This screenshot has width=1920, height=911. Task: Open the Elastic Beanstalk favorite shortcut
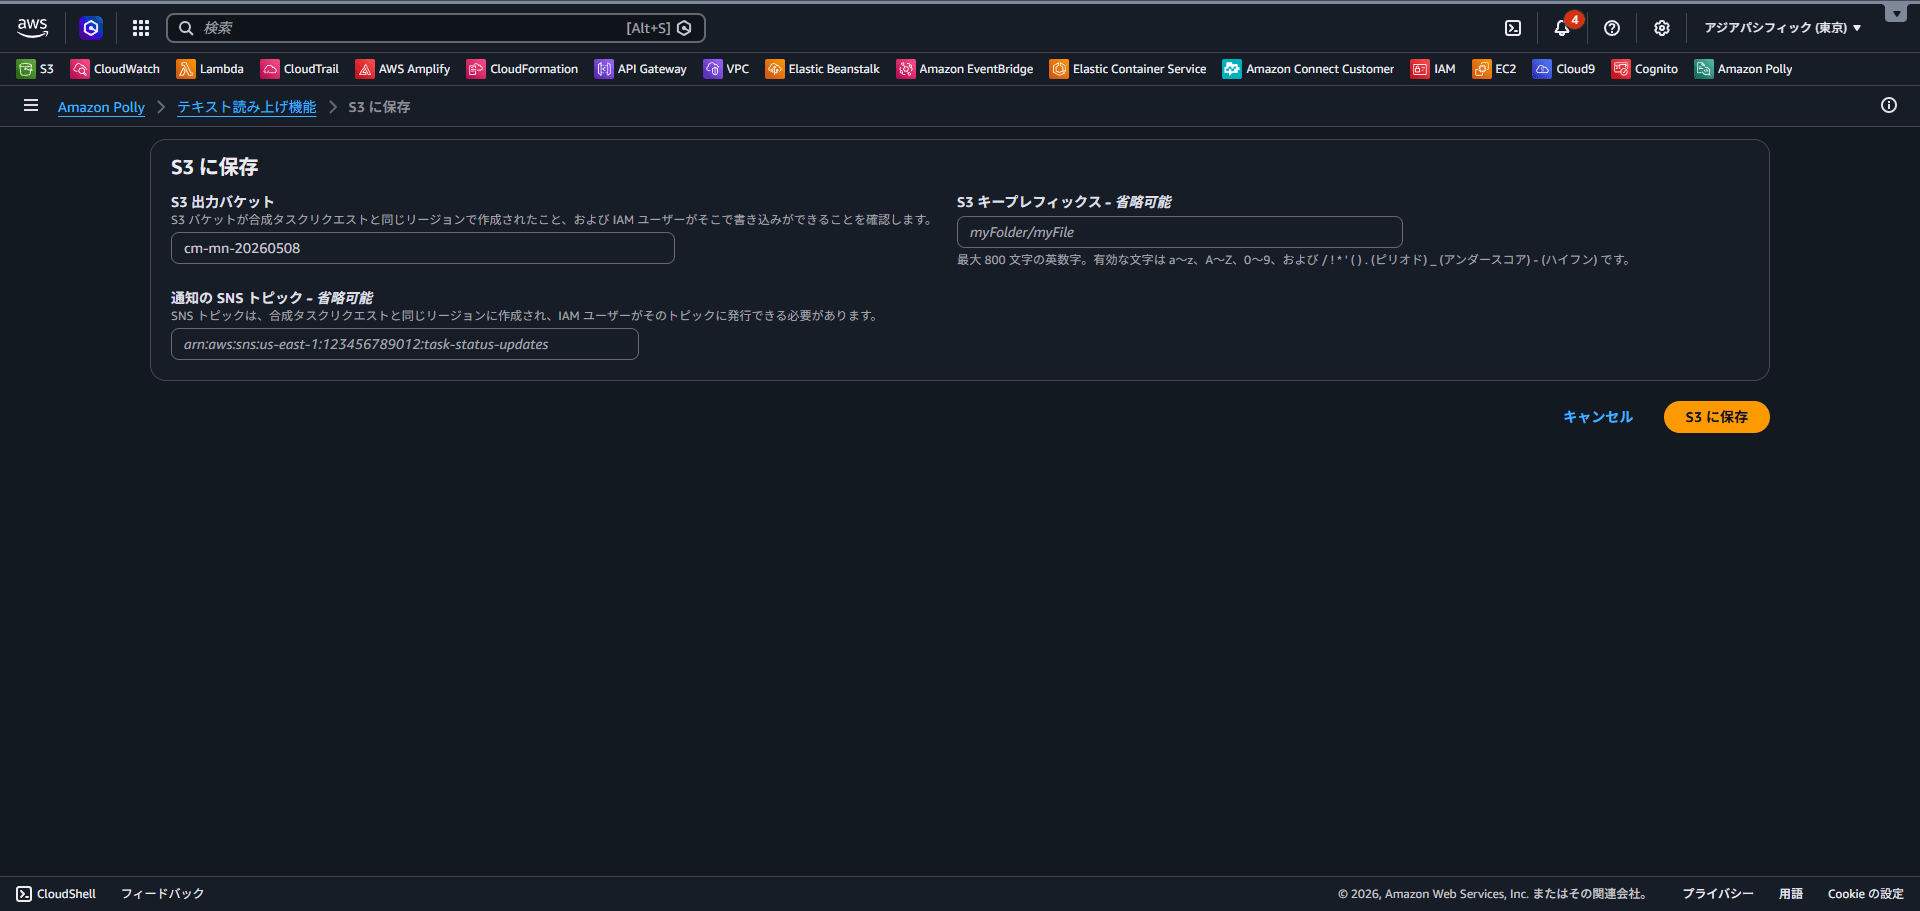coord(822,69)
